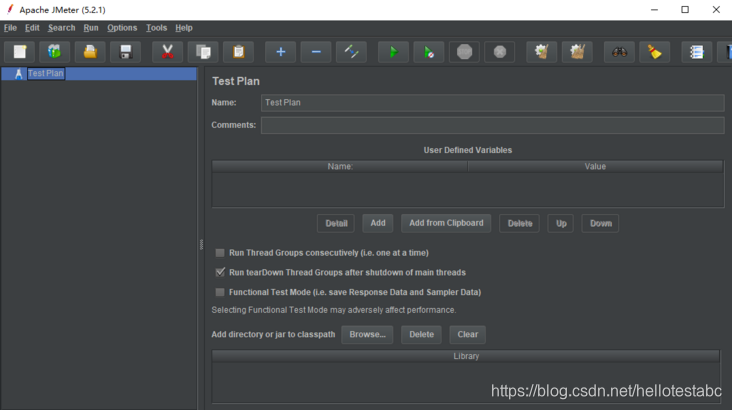The height and width of the screenshot is (410, 732).
Task: Click the Library column header
Action: click(x=466, y=356)
